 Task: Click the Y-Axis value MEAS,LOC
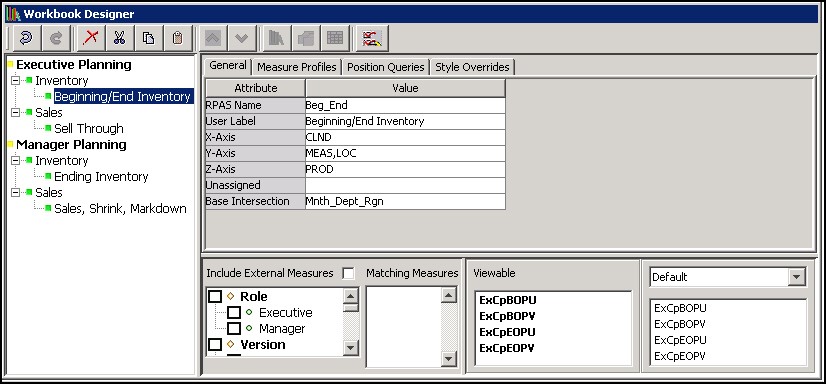tap(405, 153)
